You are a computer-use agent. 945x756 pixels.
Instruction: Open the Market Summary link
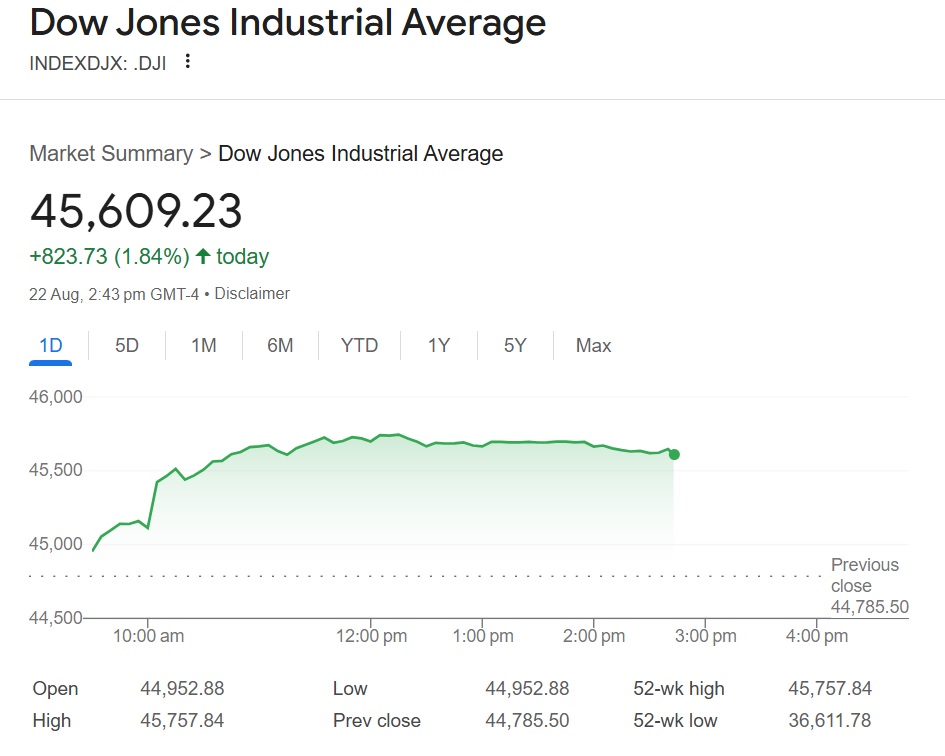[x=110, y=153]
